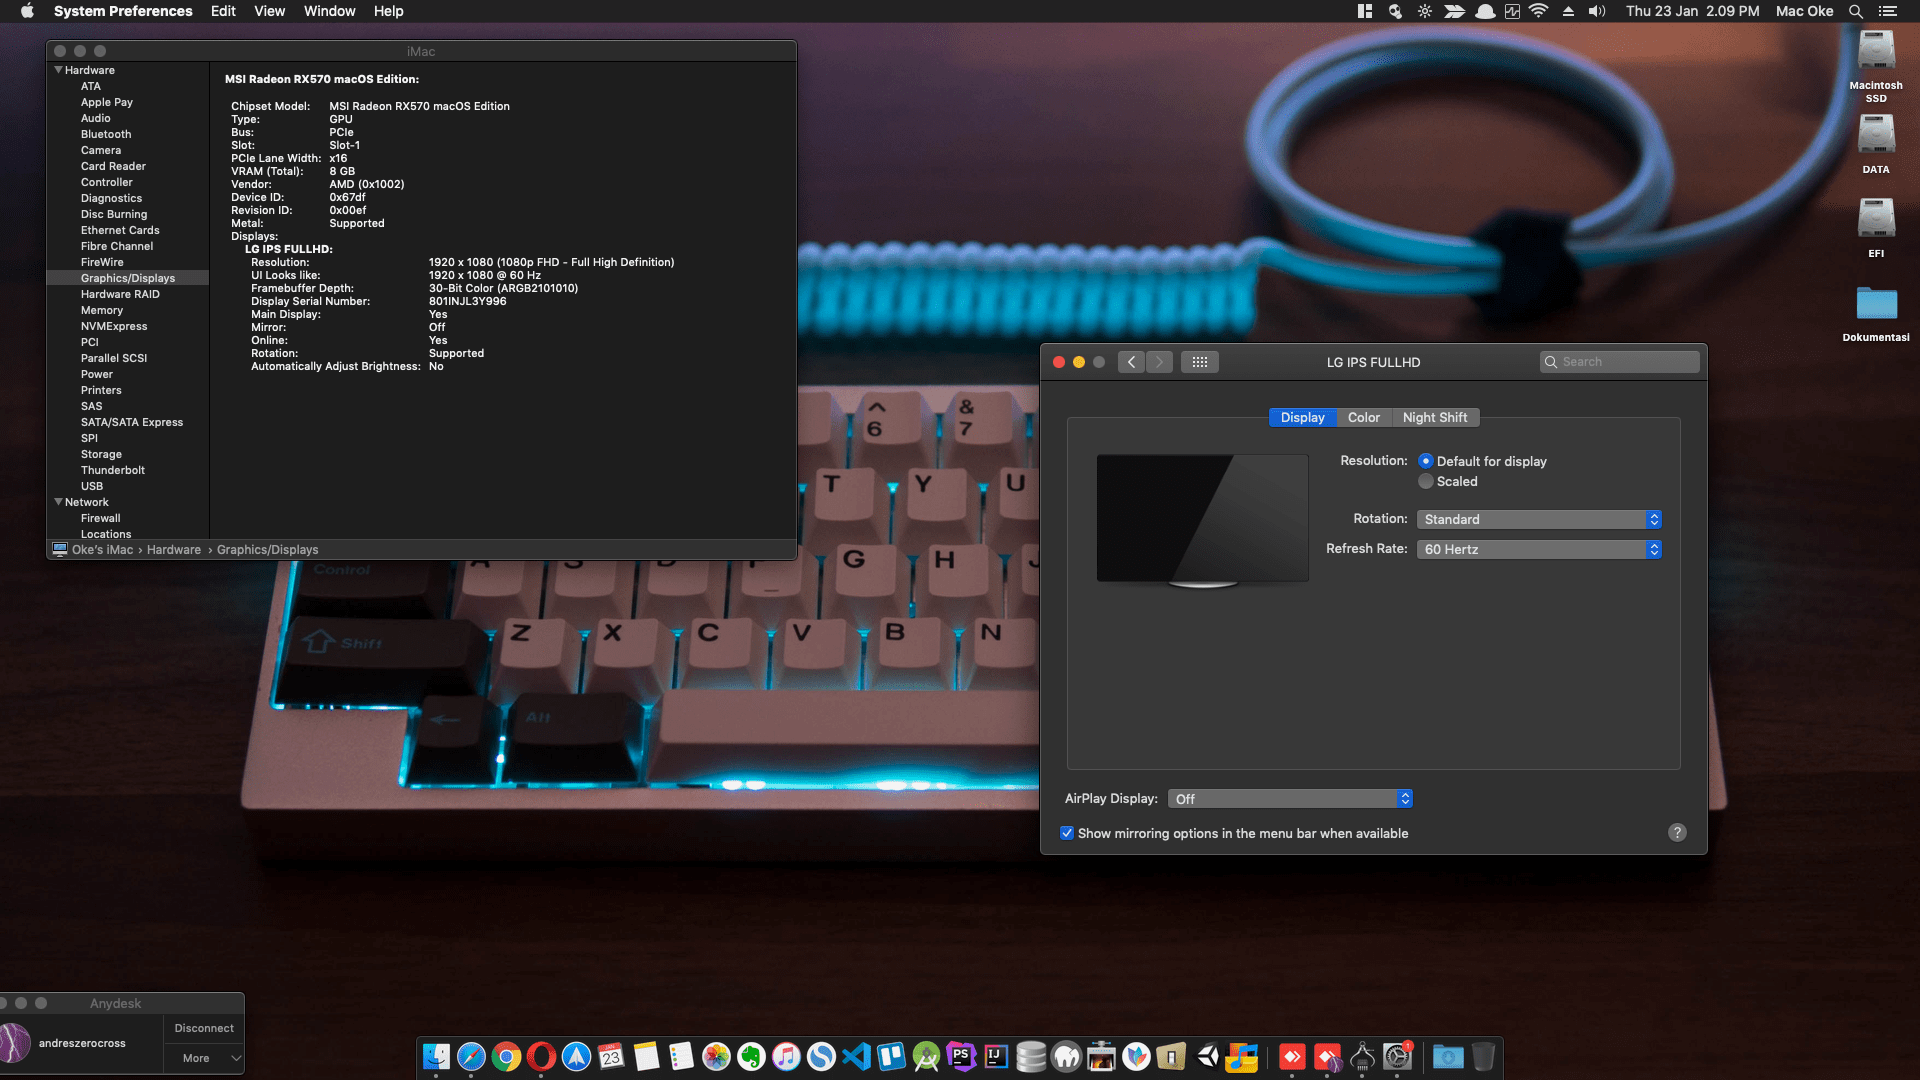Open the Photos app in the dock
Image resolution: width=1920 pixels, height=1080 pixels.
716,1056
